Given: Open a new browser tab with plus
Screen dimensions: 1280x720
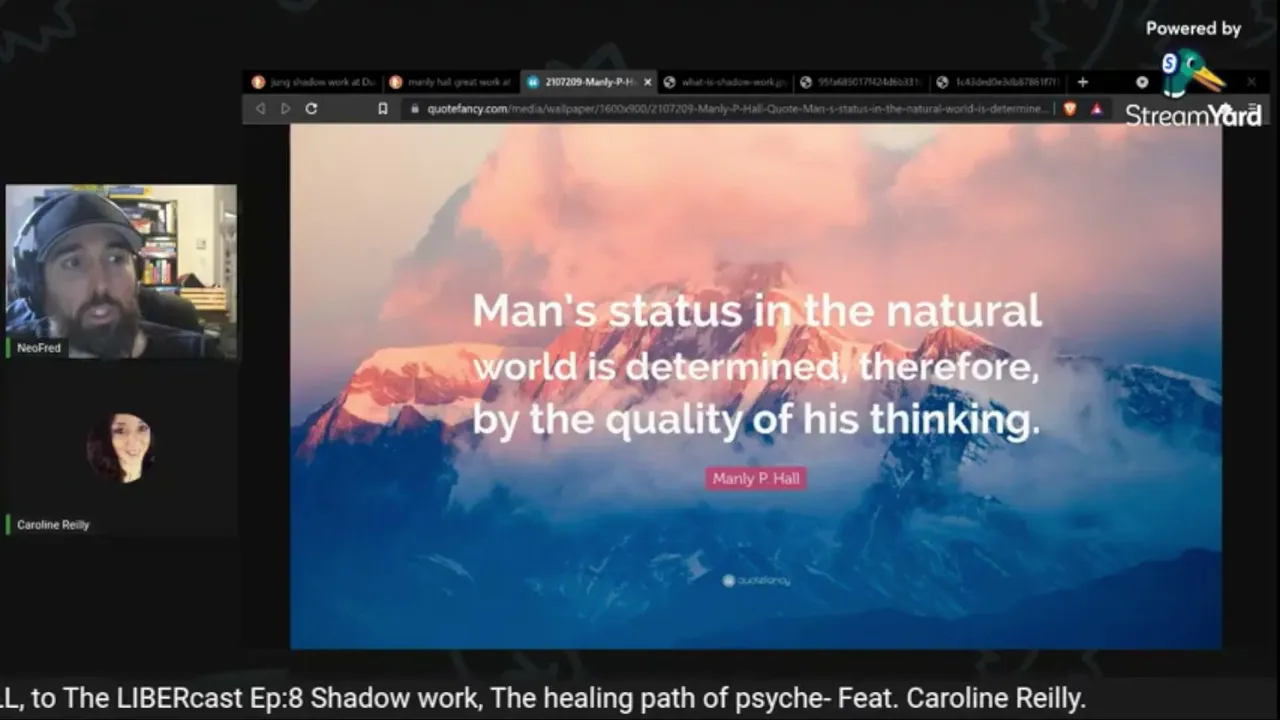Looking at the screenshot, I should pyautogui.click(x=1082, y=82).
